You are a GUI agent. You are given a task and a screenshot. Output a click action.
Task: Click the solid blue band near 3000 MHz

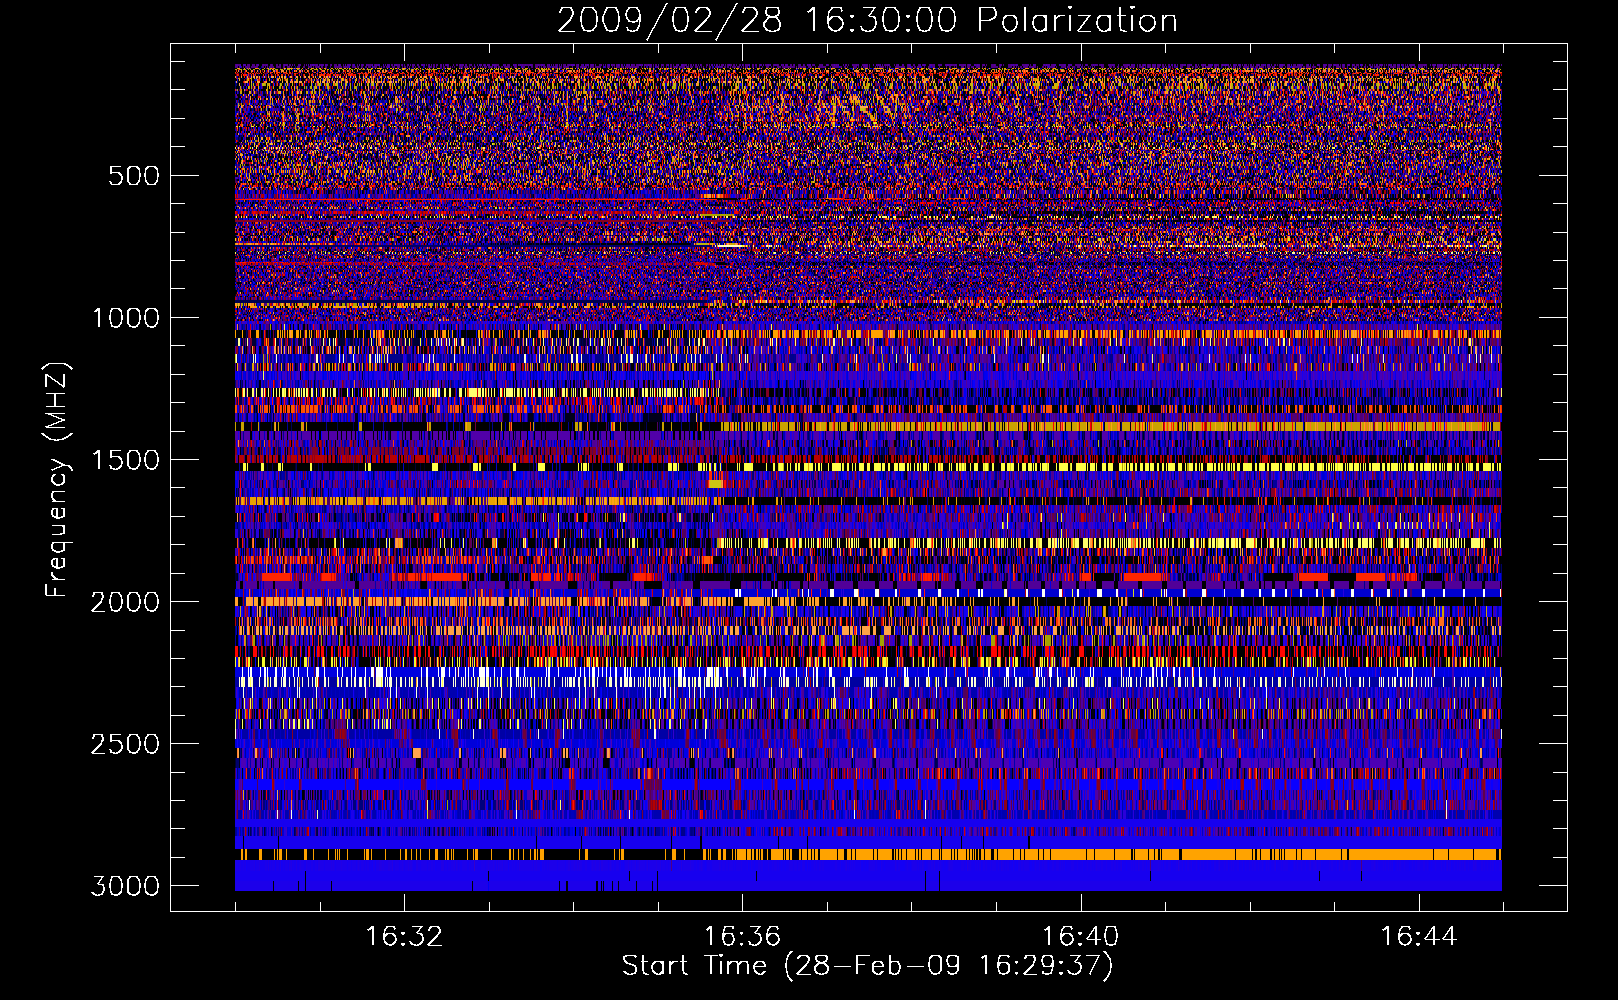pyautogui.click(x=868, y=876)
